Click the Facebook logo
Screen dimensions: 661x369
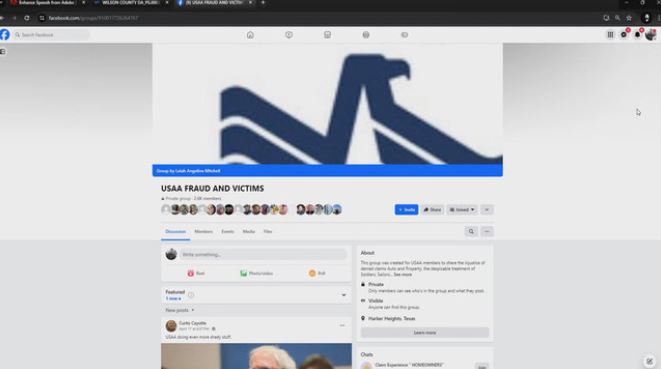click(x=5, y=35)
